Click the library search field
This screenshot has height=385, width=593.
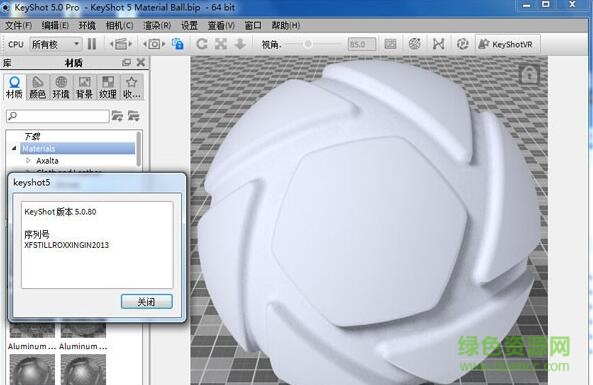(x=58, y=116)
